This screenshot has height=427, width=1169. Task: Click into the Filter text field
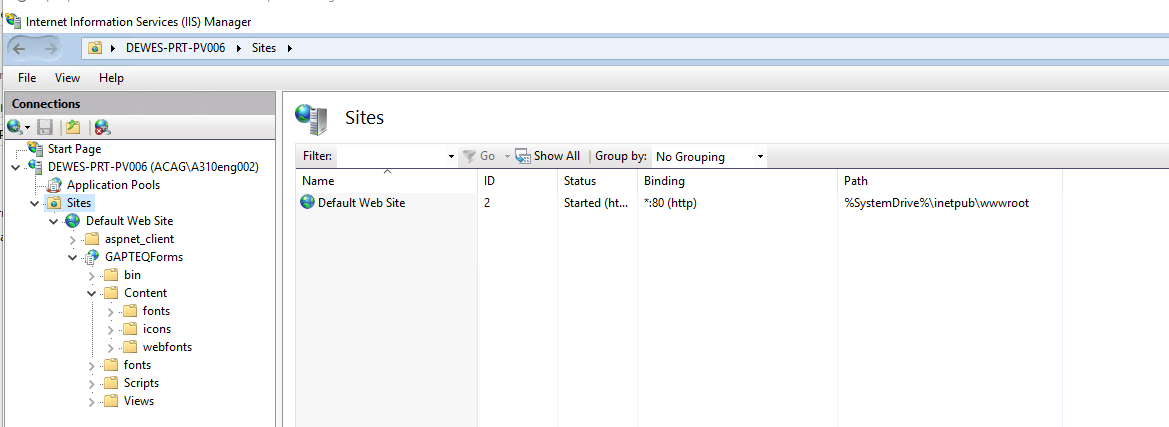coord(391,156)
